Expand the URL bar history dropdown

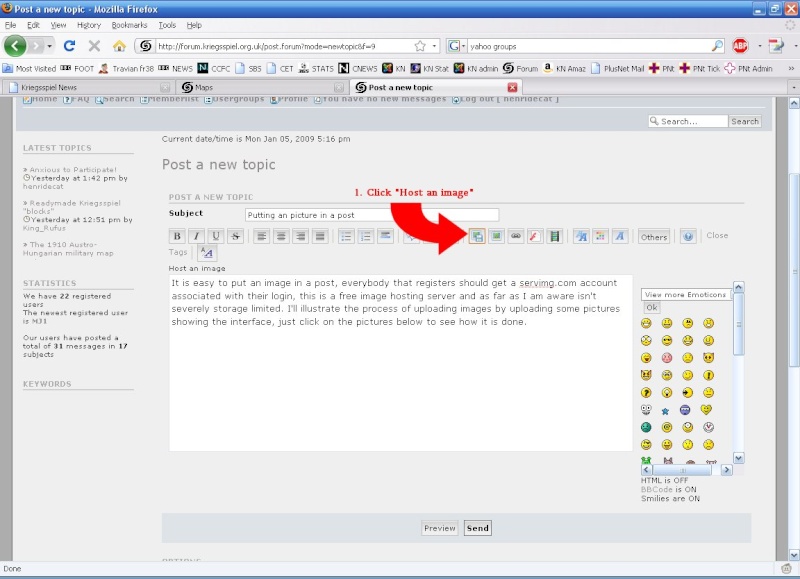tap(434, 46)
